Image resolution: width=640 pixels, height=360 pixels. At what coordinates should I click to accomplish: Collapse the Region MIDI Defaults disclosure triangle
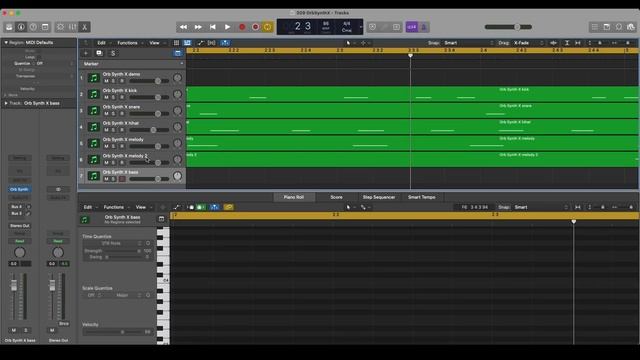tap(6, 42)
